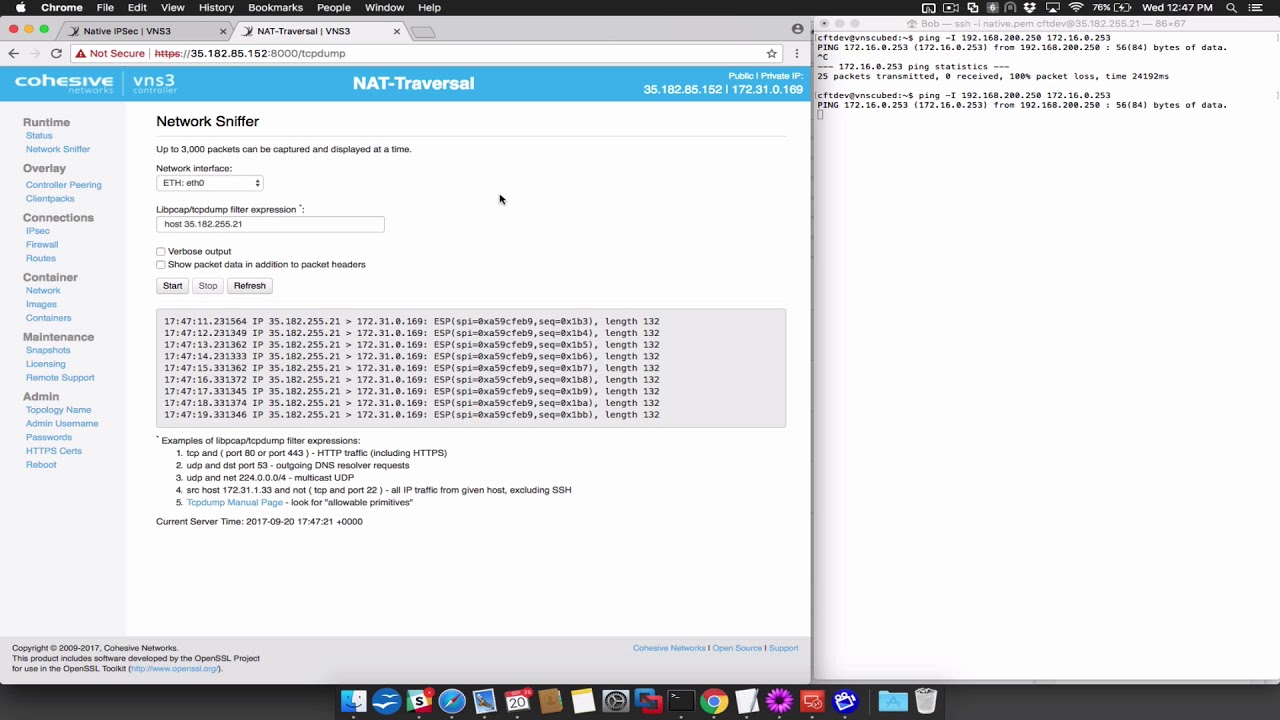The height and width of the screenshot is (720, 1280).
Task: Open the yellow Notes app in dock
Action: pyautogui.click(x=583, y=702)
